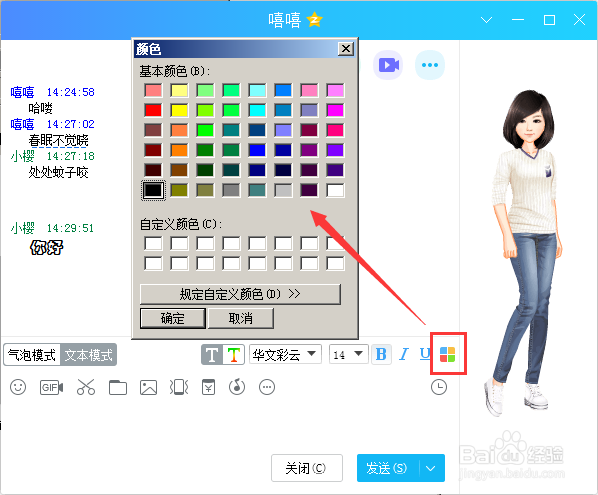Click the girl avatar QQ show image
The height and width of the screenshot is (495, 598).
click(x=524, y=252)
